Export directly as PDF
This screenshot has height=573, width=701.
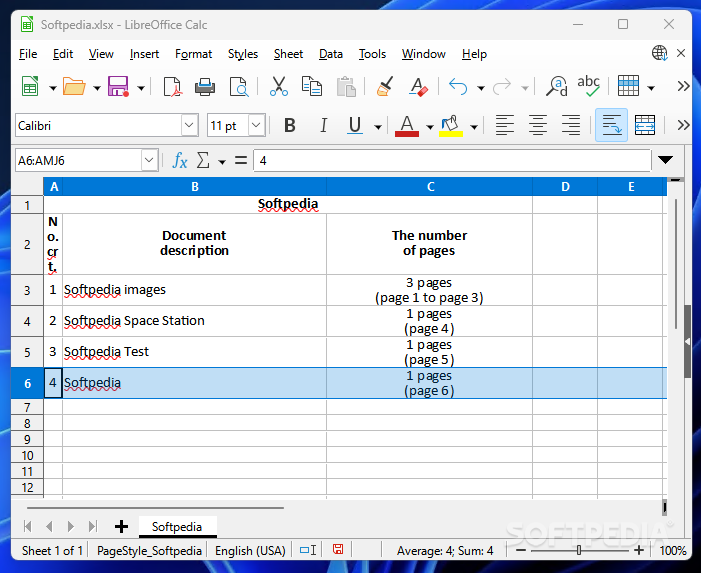point(173,87)
